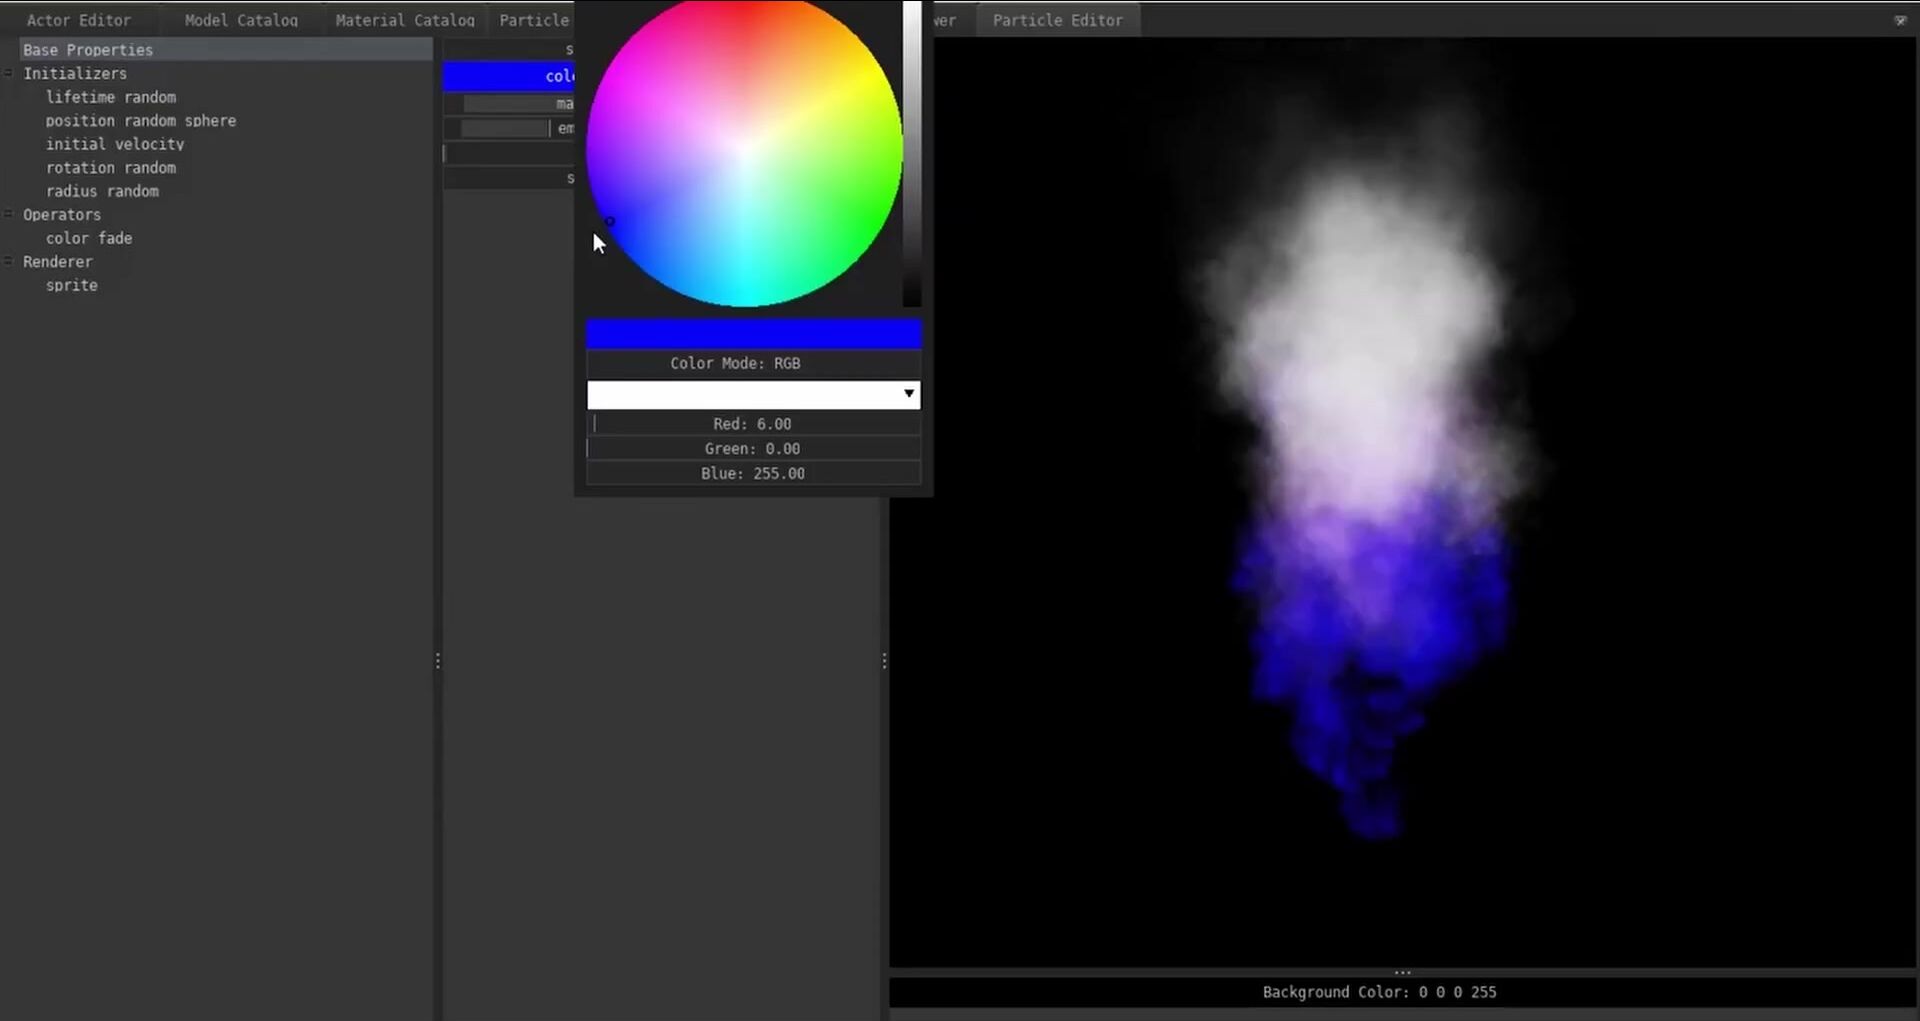Click the panel options icon at top right
The width and height of the screenshot is (1920, 1021).
[1900, 20]
